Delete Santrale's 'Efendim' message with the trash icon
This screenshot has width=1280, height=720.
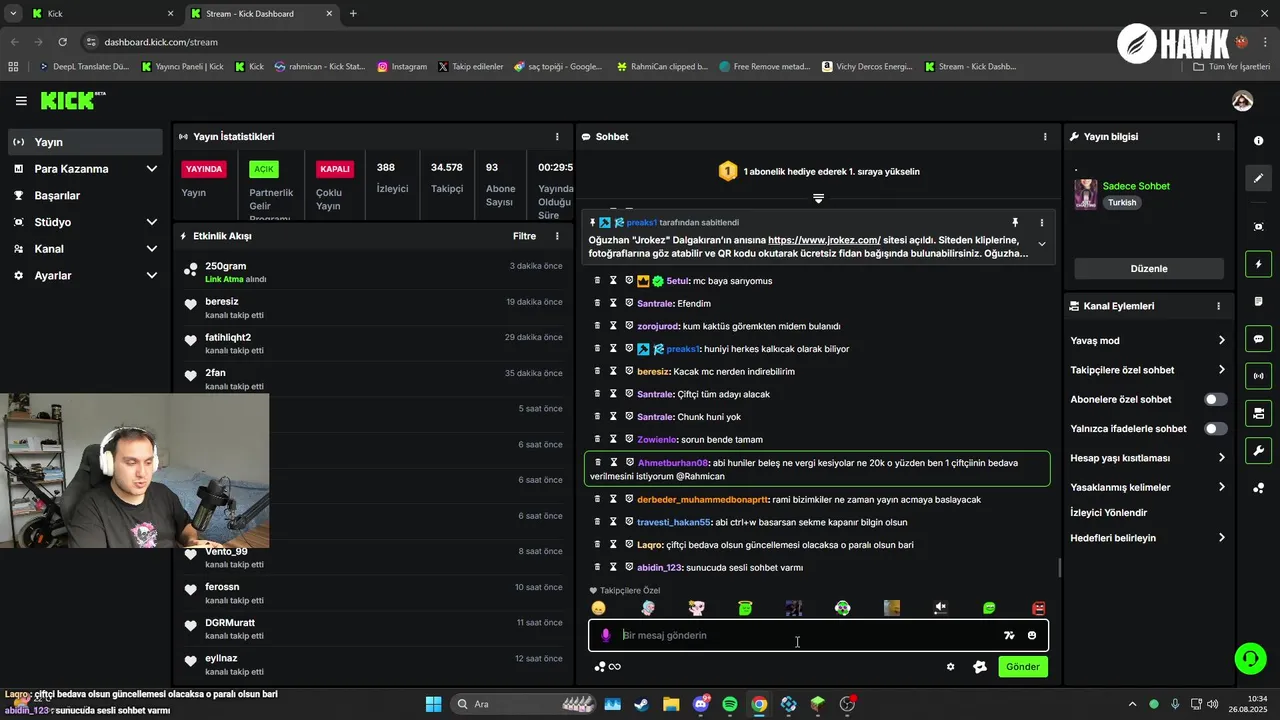point(598,303)
